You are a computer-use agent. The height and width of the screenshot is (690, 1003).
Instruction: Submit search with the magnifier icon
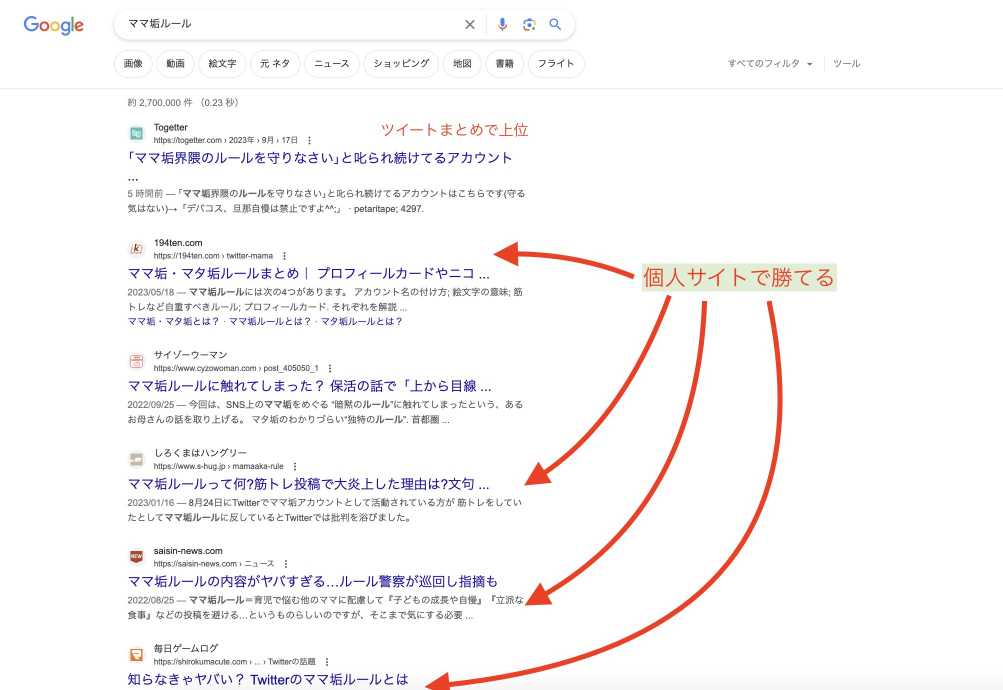pyautogui.click(x=555, y=24)
